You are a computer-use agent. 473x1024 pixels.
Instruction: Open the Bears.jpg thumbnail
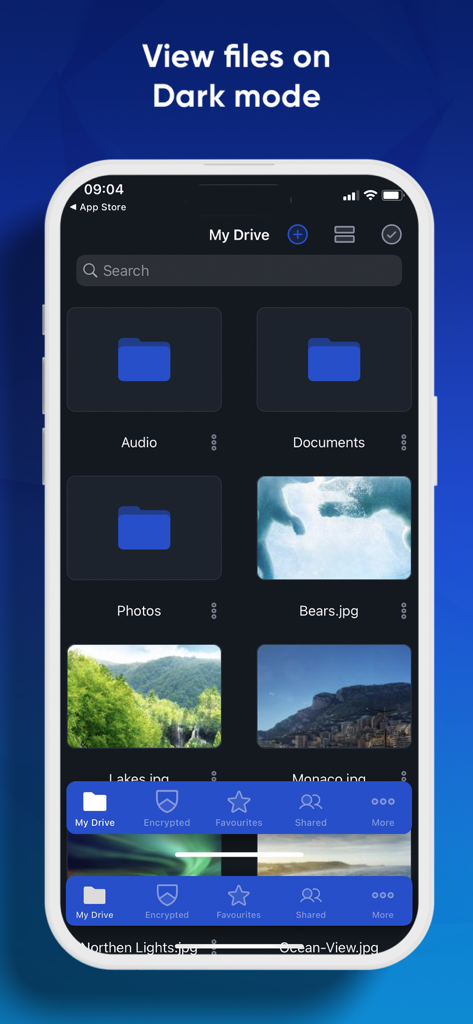(334, 528)
